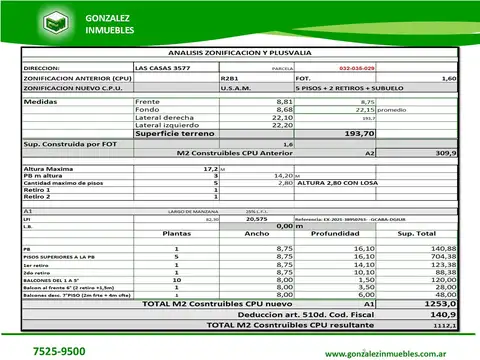Click ZONIFICACION NUEVO C.P.U. label
This screenshot has width=480, height=360.
point(73,88)
